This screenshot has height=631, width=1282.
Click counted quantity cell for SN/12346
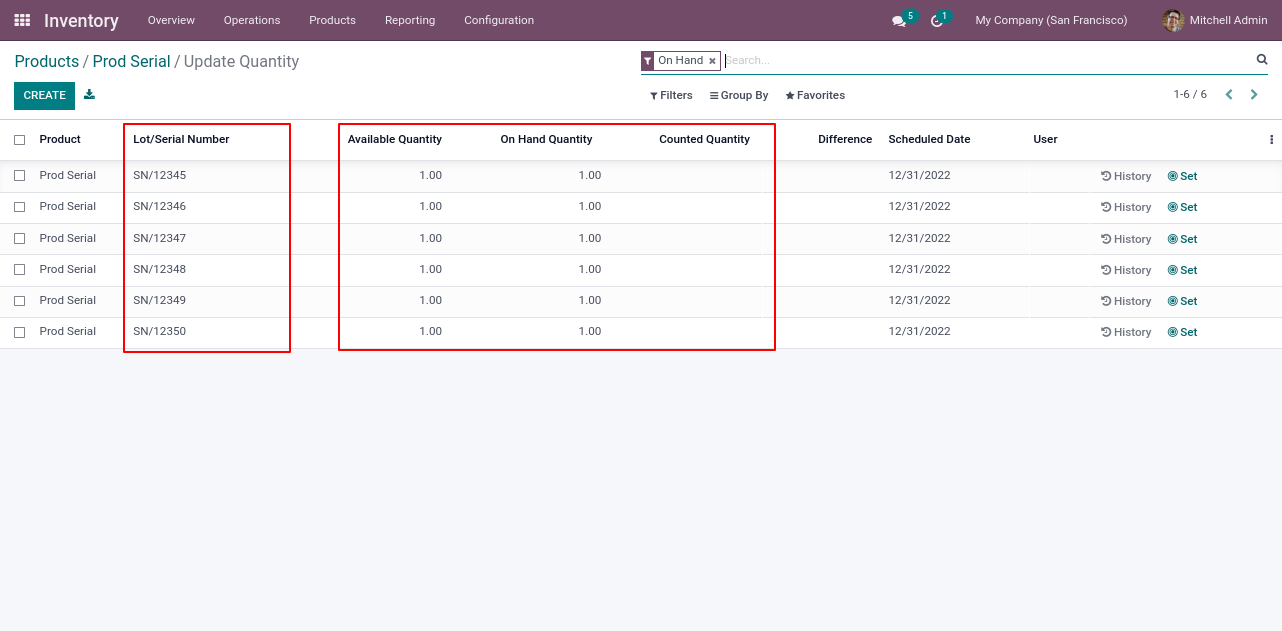click(685, 207)
